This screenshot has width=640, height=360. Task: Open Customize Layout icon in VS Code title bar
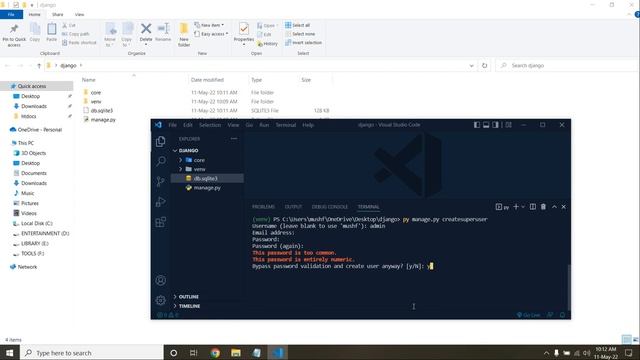pos(509,125)
